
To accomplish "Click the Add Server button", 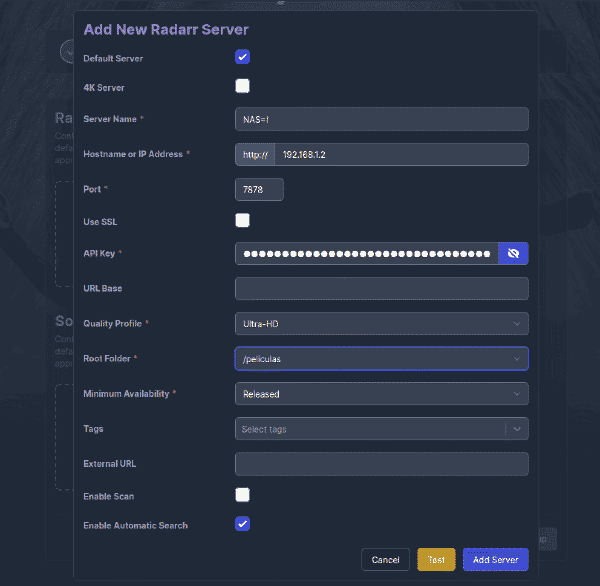I will 496,560.
